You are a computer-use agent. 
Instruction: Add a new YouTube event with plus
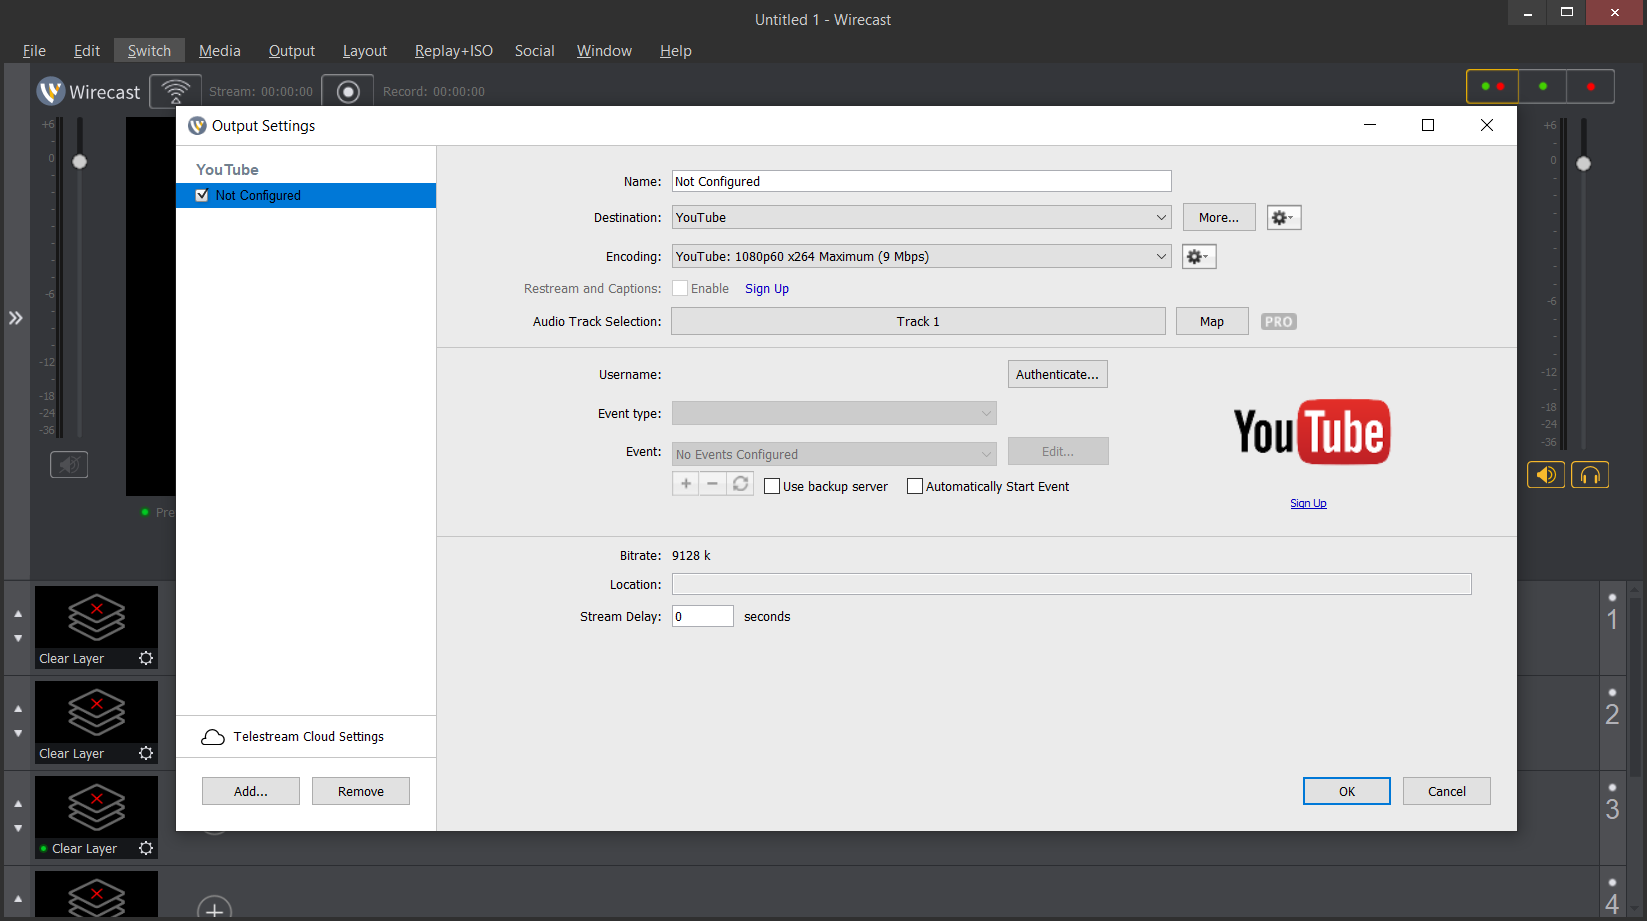686,484
